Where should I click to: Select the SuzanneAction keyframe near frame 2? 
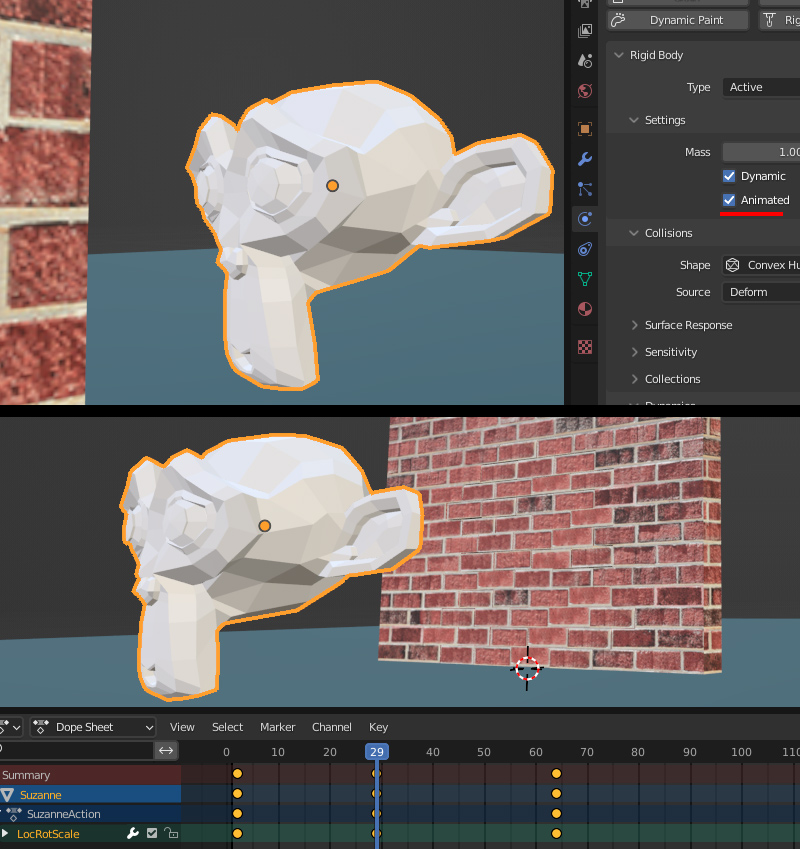tap(237, 813)
